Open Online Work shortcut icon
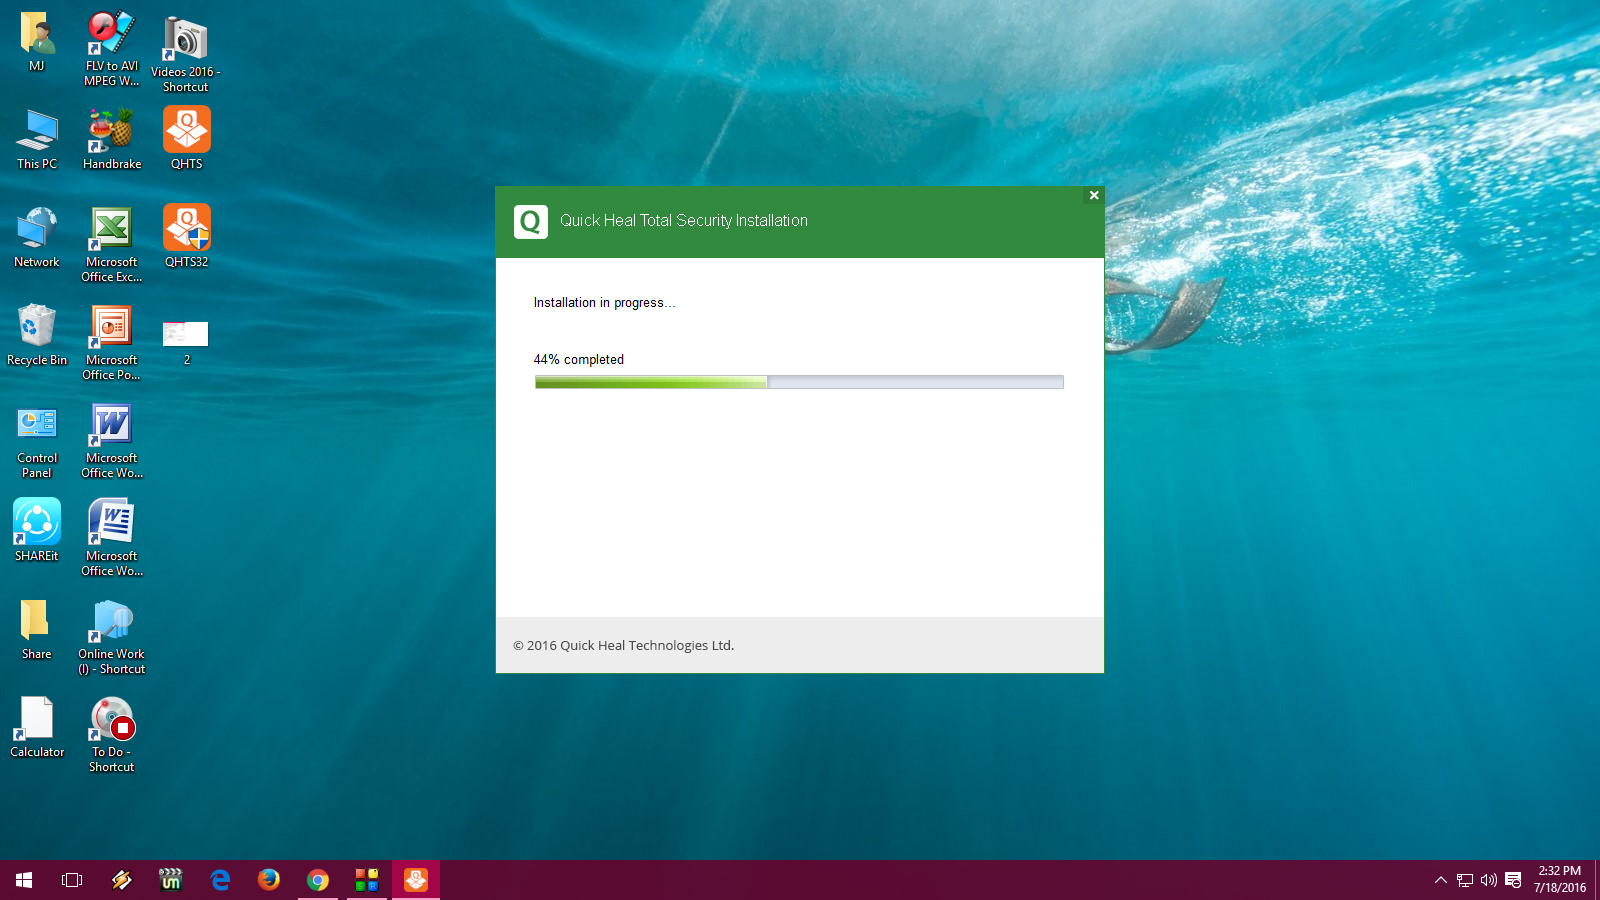The height and width of the screenshot is (900, 1600). point(111,620)
